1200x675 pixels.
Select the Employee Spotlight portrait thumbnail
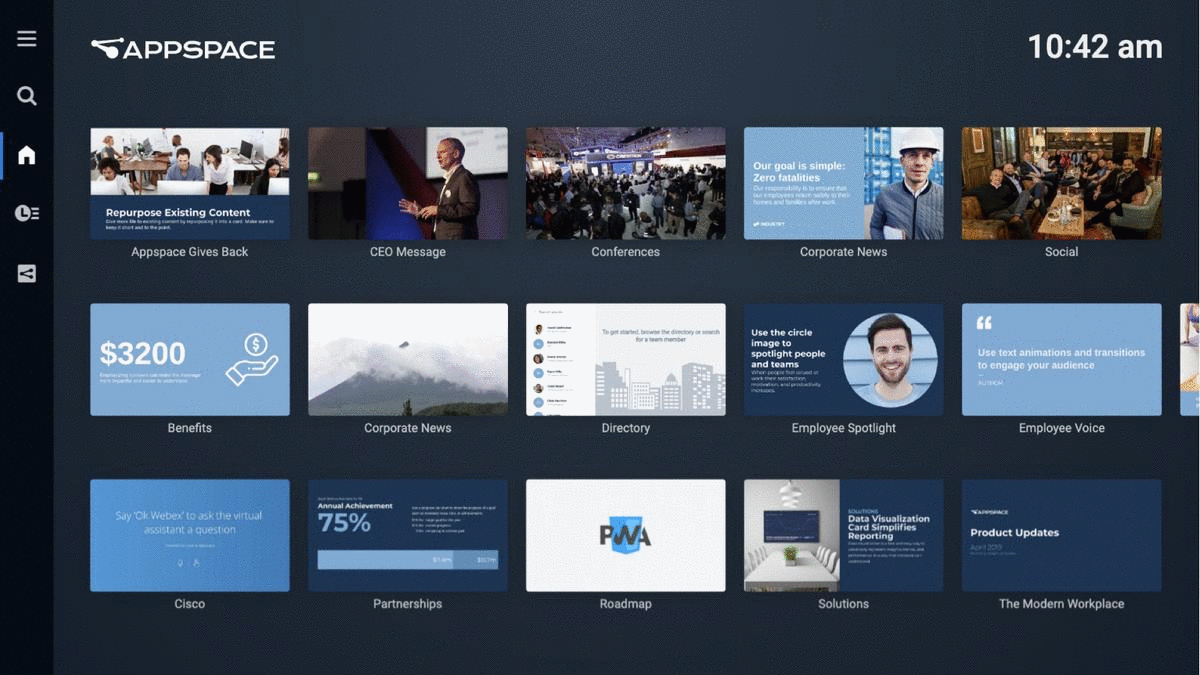(844, 360)
